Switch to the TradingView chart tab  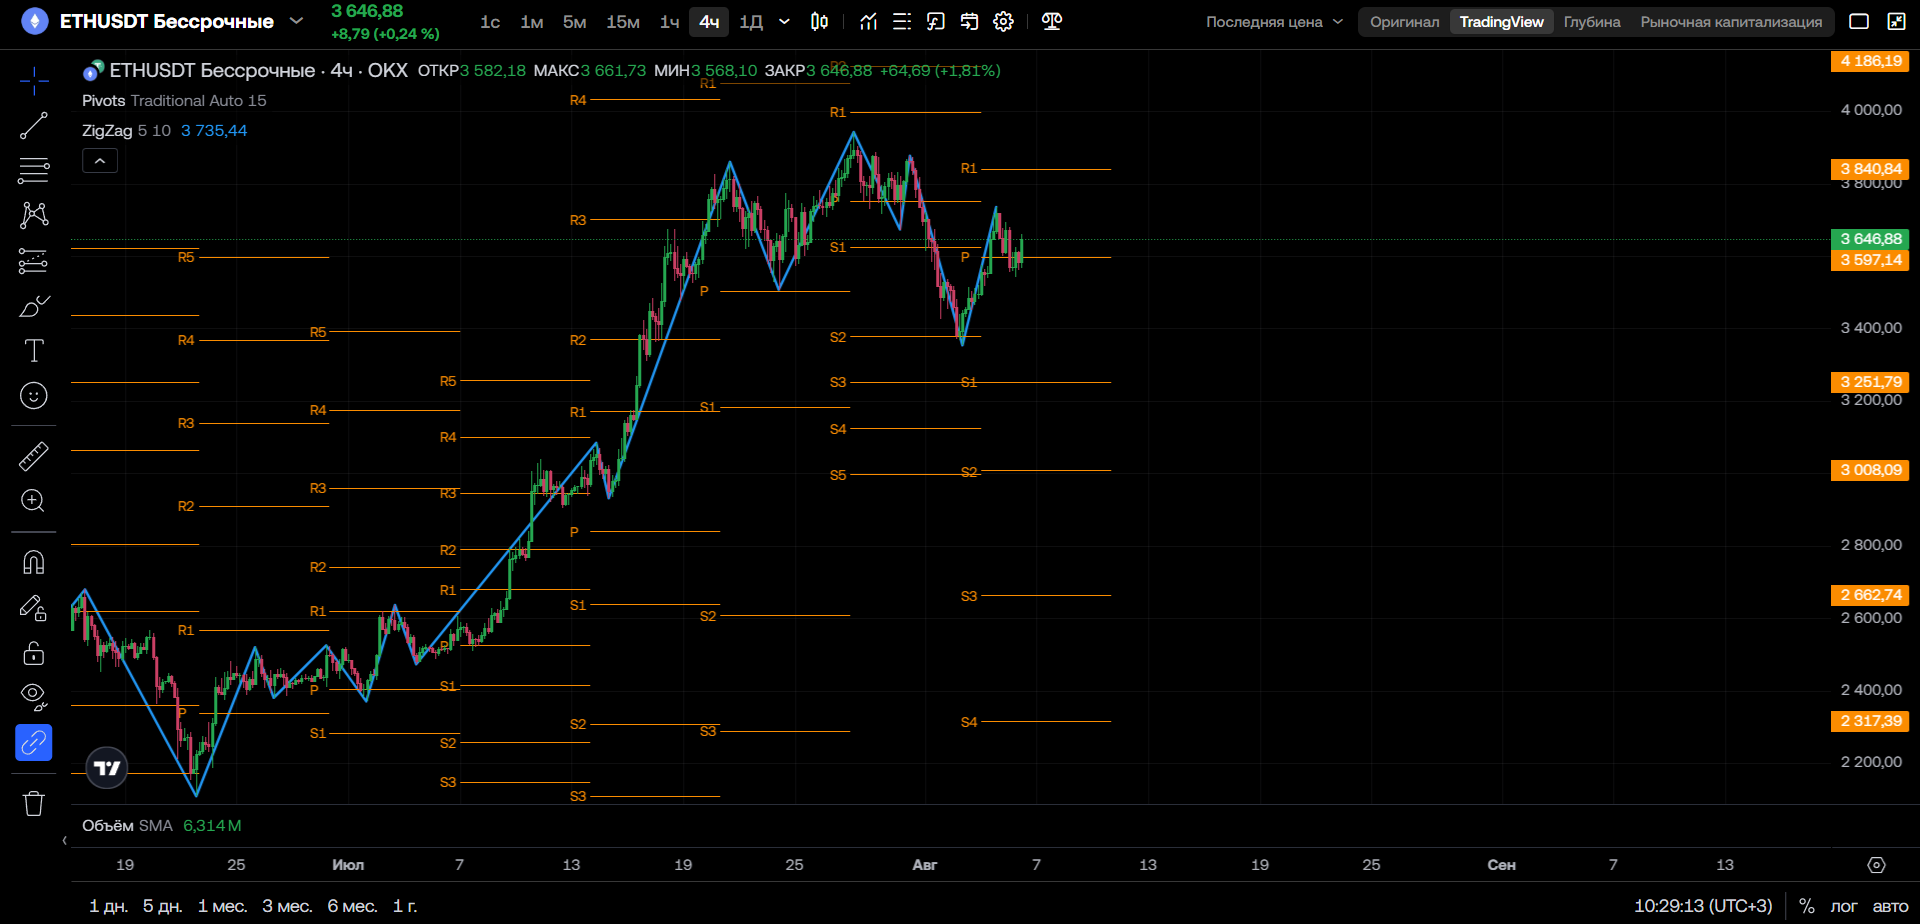[1501, 22]
